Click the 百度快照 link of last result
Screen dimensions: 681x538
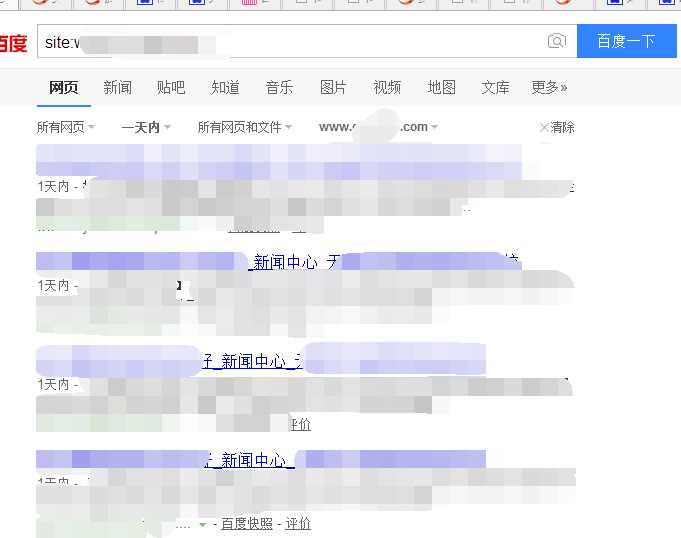tap(247, 524)
